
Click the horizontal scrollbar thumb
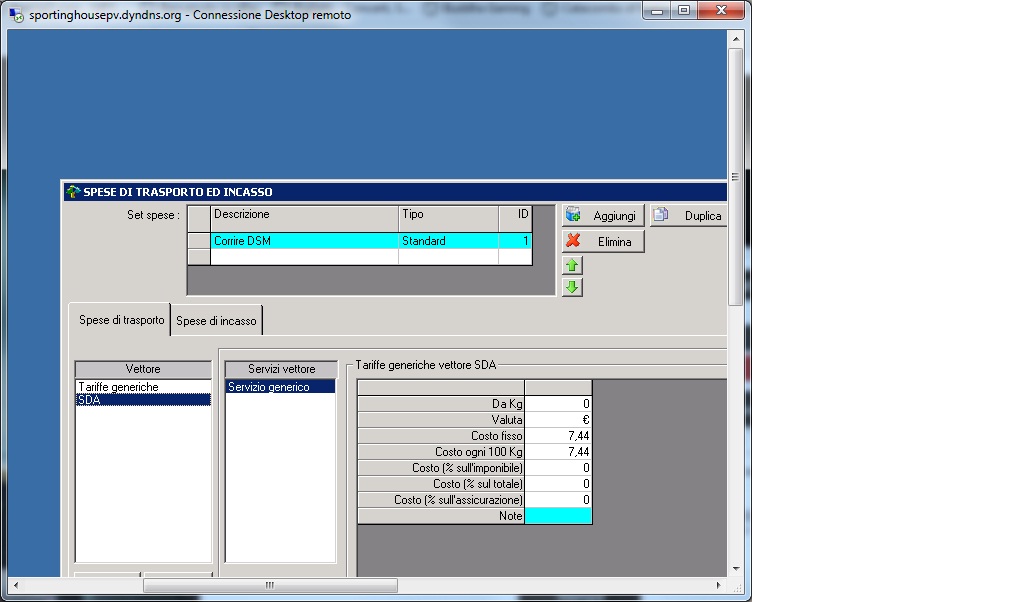pyautogui.click(x=270, y=585)
